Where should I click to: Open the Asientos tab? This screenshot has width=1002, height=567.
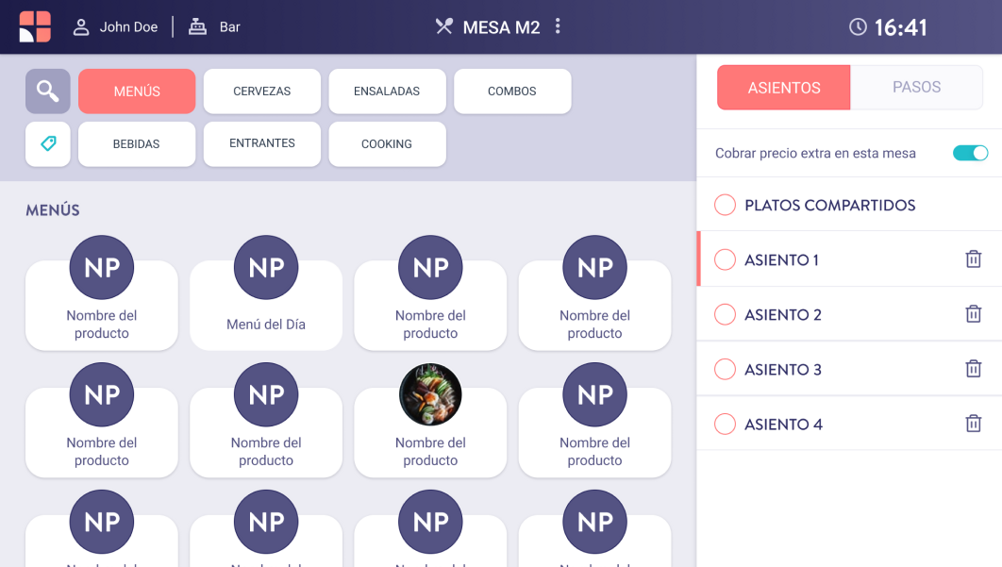[x=784, y=88]
